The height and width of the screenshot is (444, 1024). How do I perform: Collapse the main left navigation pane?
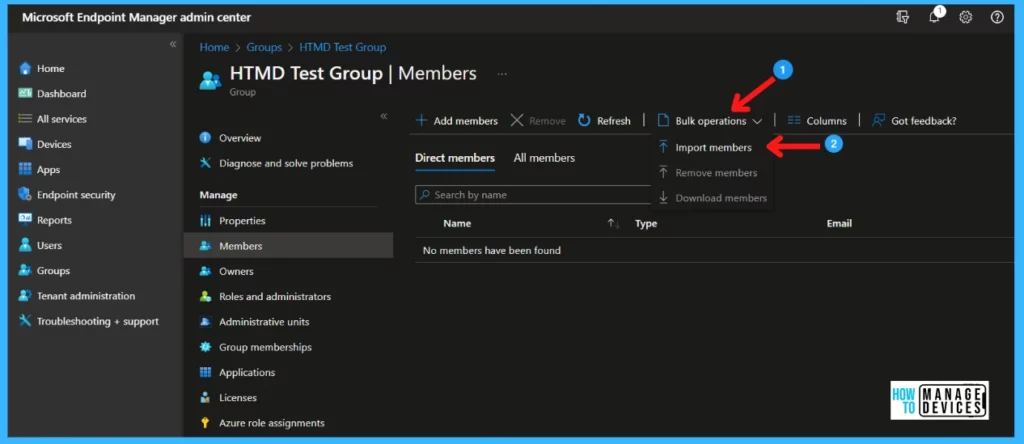pyautogui.click(x=173, y=44)
